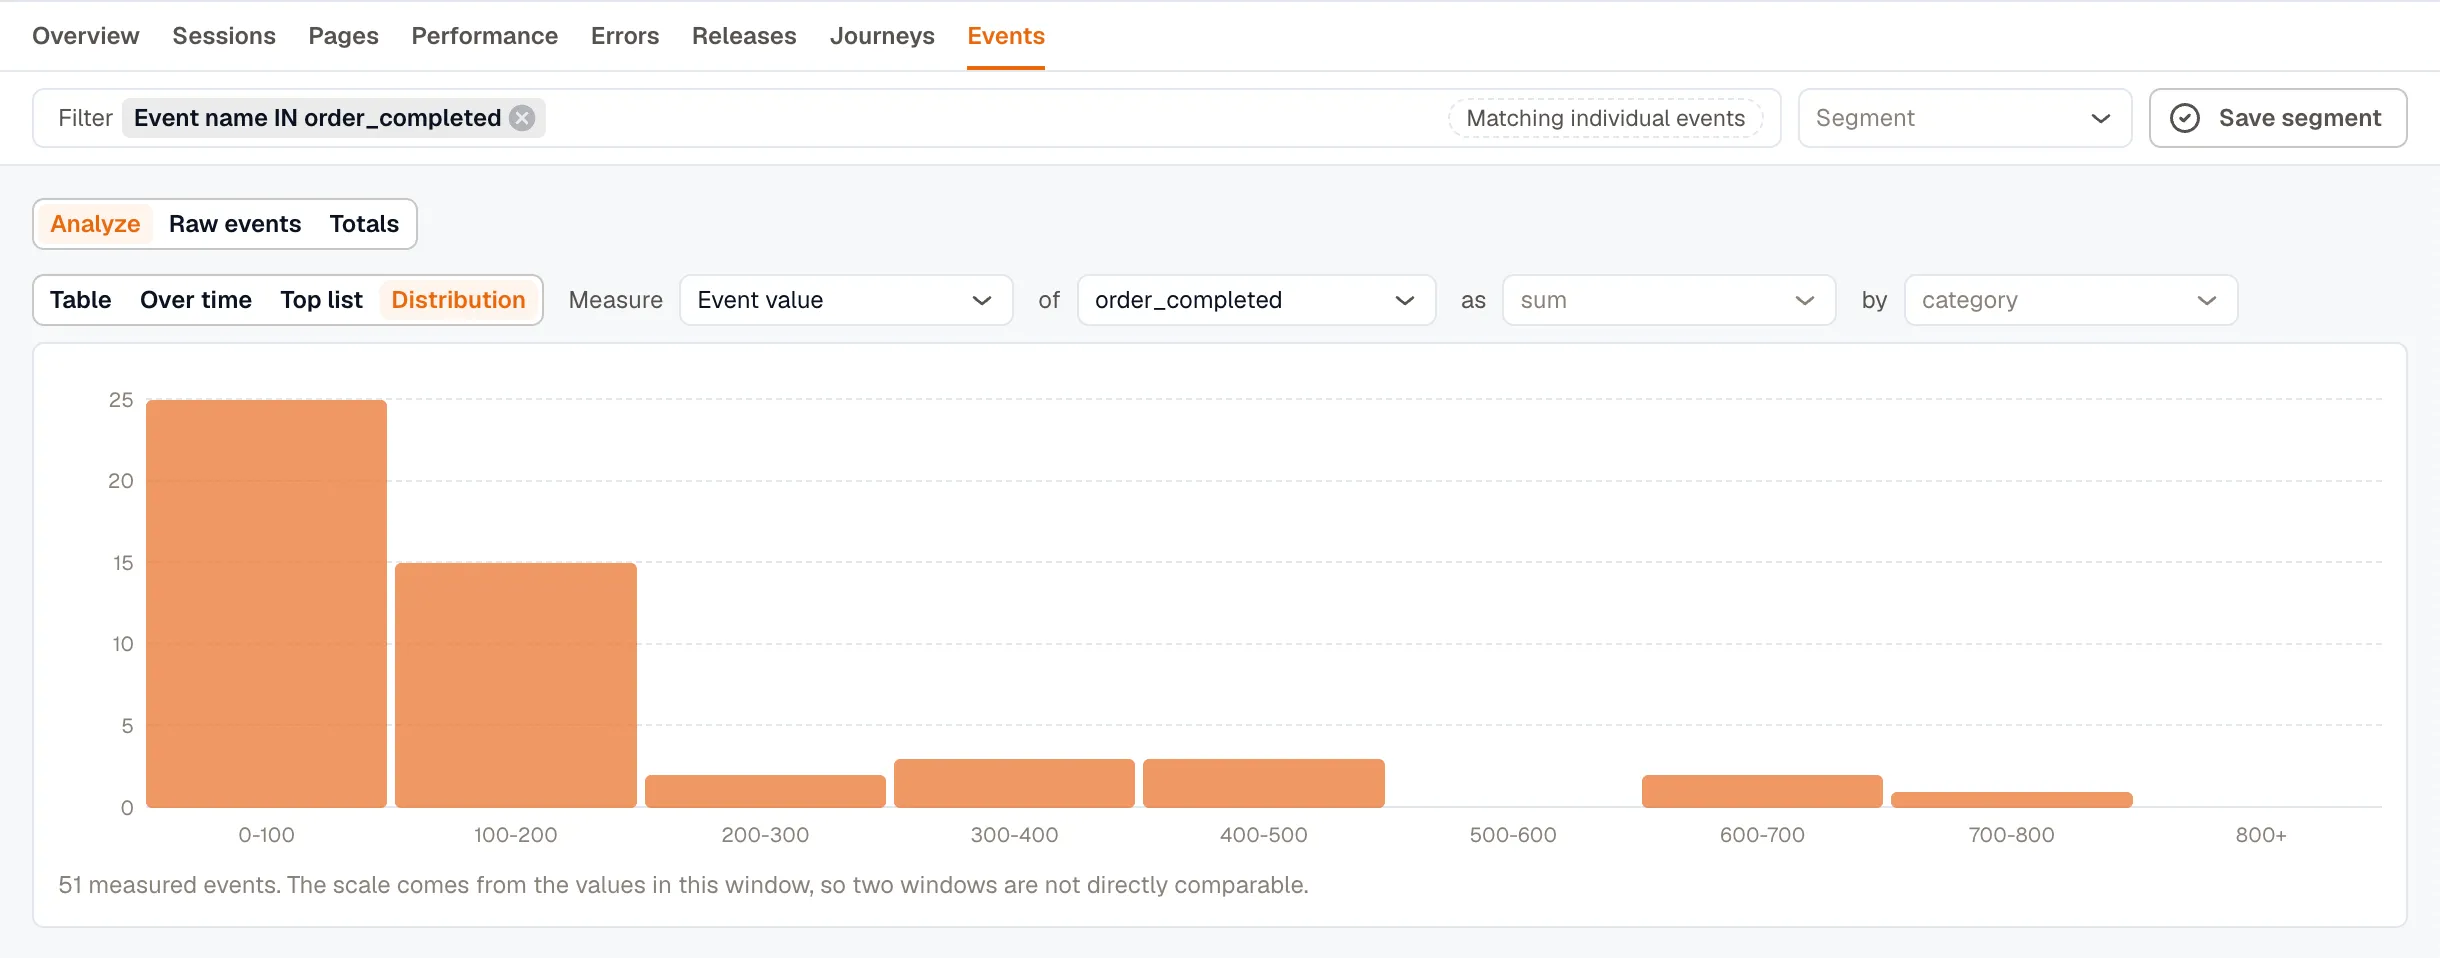Click the 300-400 histogram bar

click(x=1014, y=783)
